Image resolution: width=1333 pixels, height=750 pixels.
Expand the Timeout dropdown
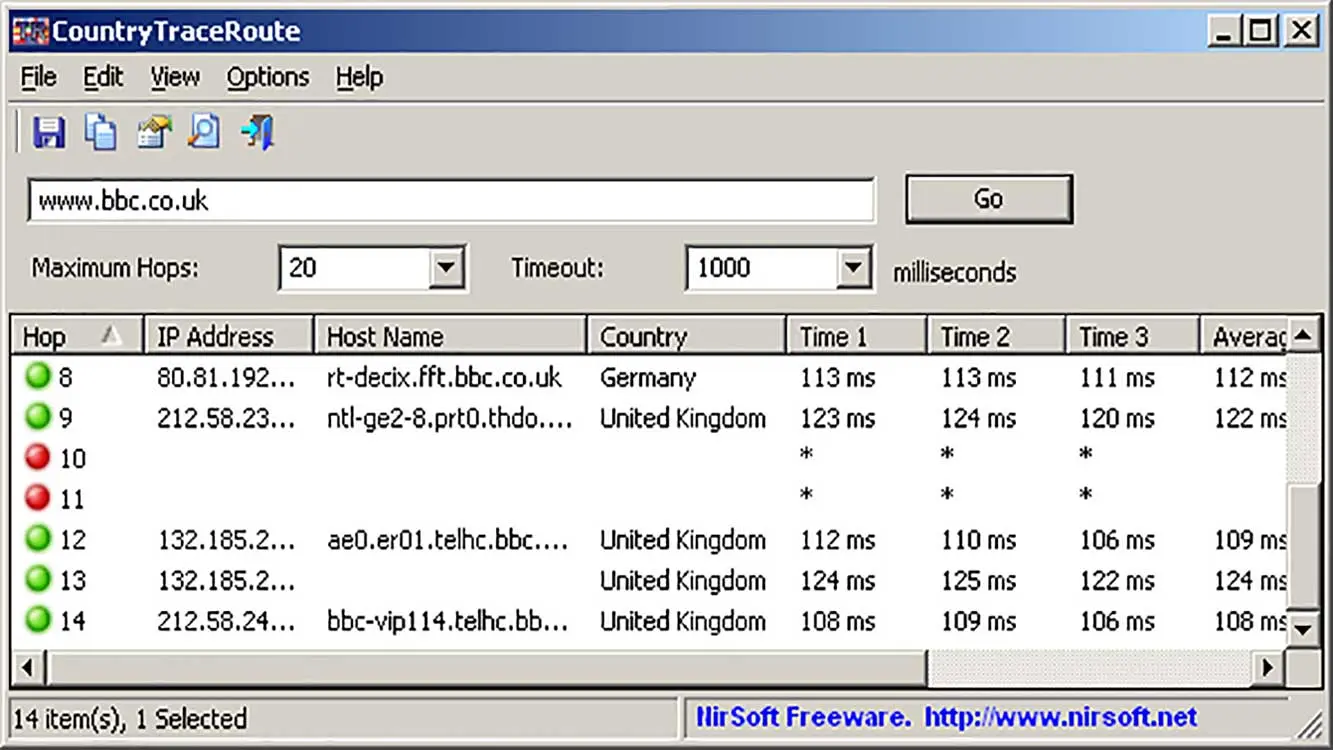[x=852, y=268]
